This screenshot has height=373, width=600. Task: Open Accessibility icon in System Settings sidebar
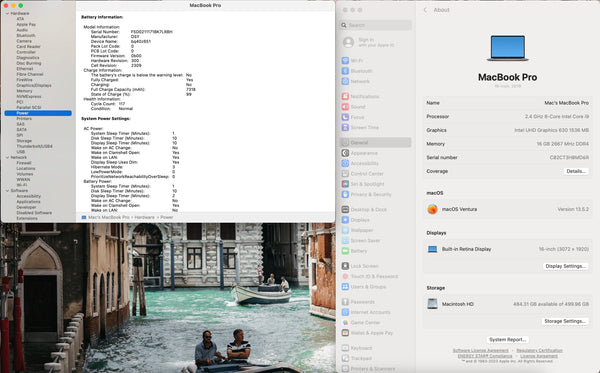[345, 163]
